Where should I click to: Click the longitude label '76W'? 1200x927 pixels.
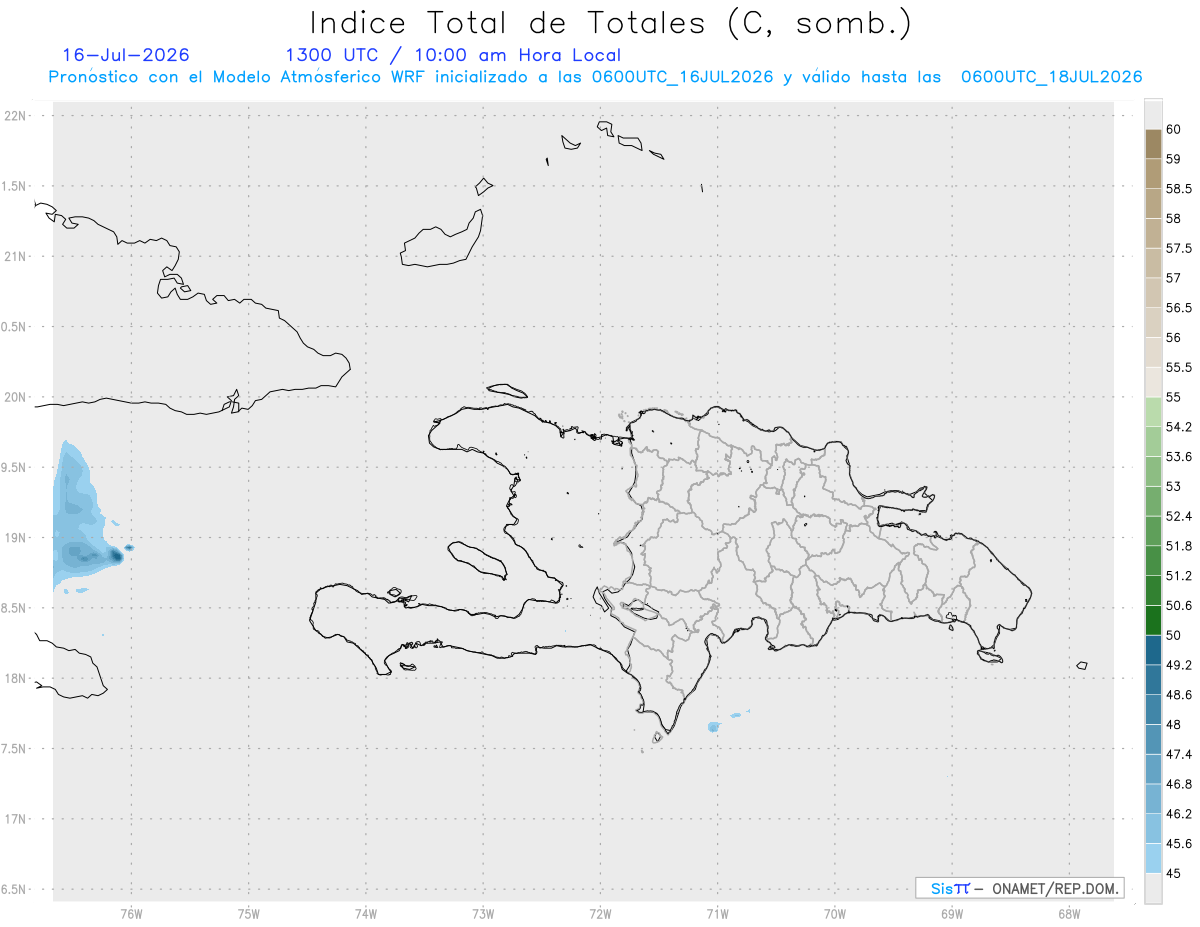coord(131,913)
